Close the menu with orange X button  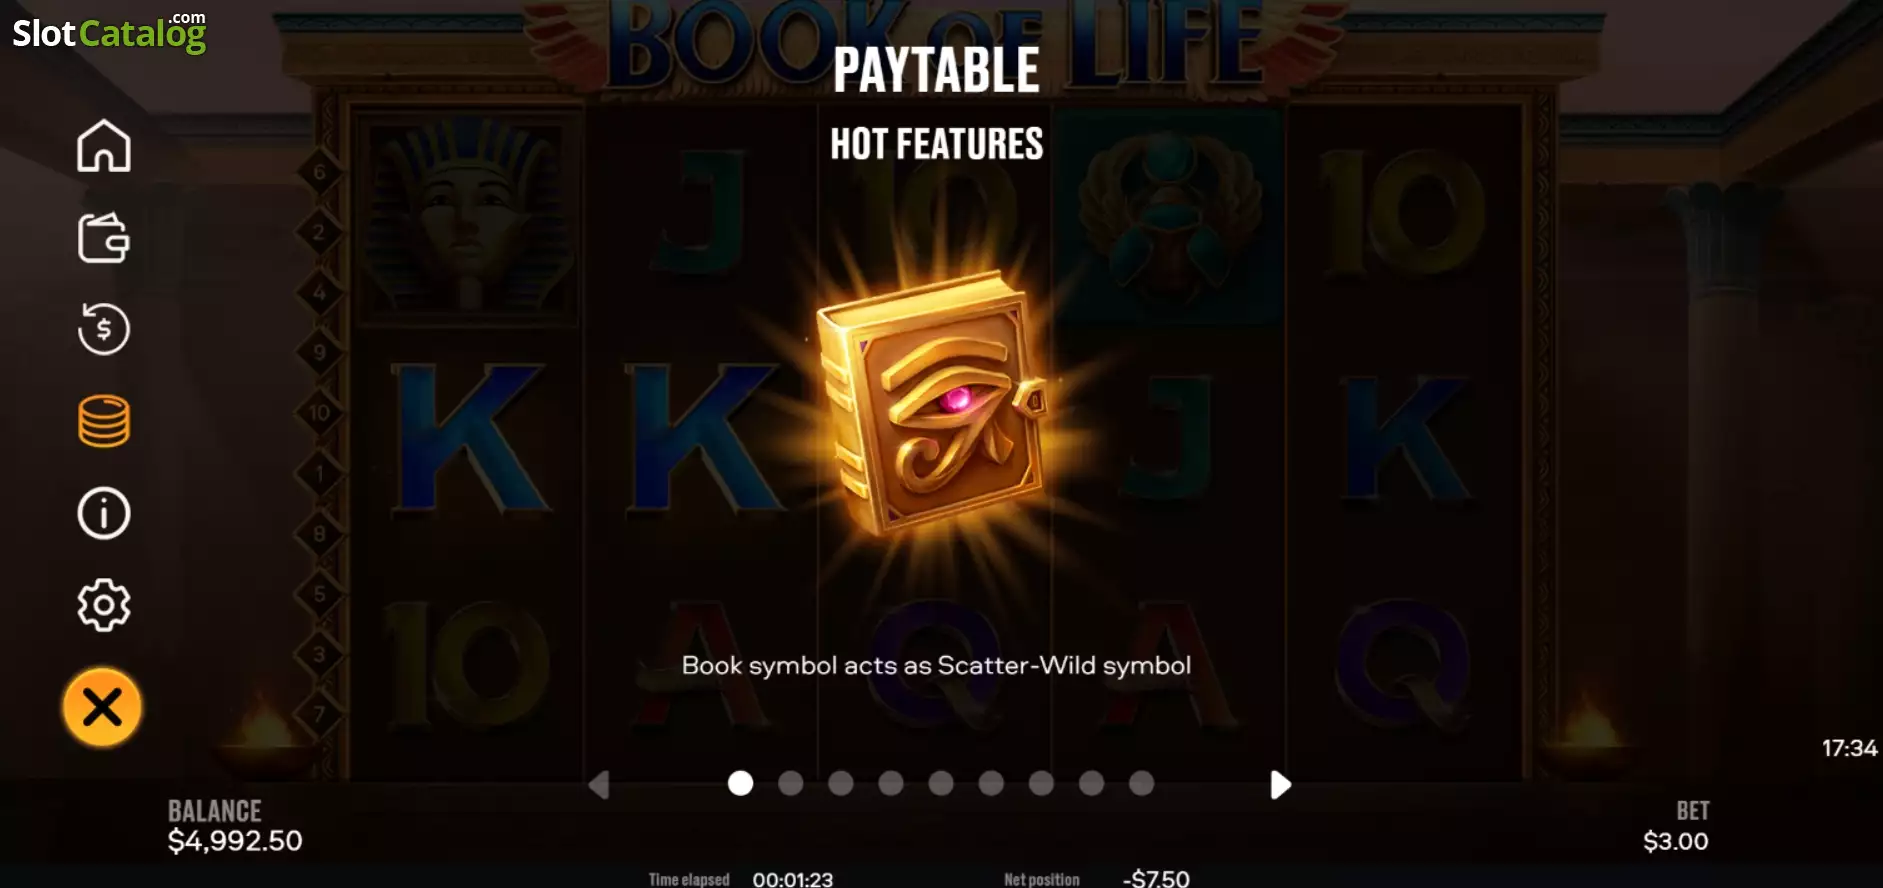click(102, 708)
